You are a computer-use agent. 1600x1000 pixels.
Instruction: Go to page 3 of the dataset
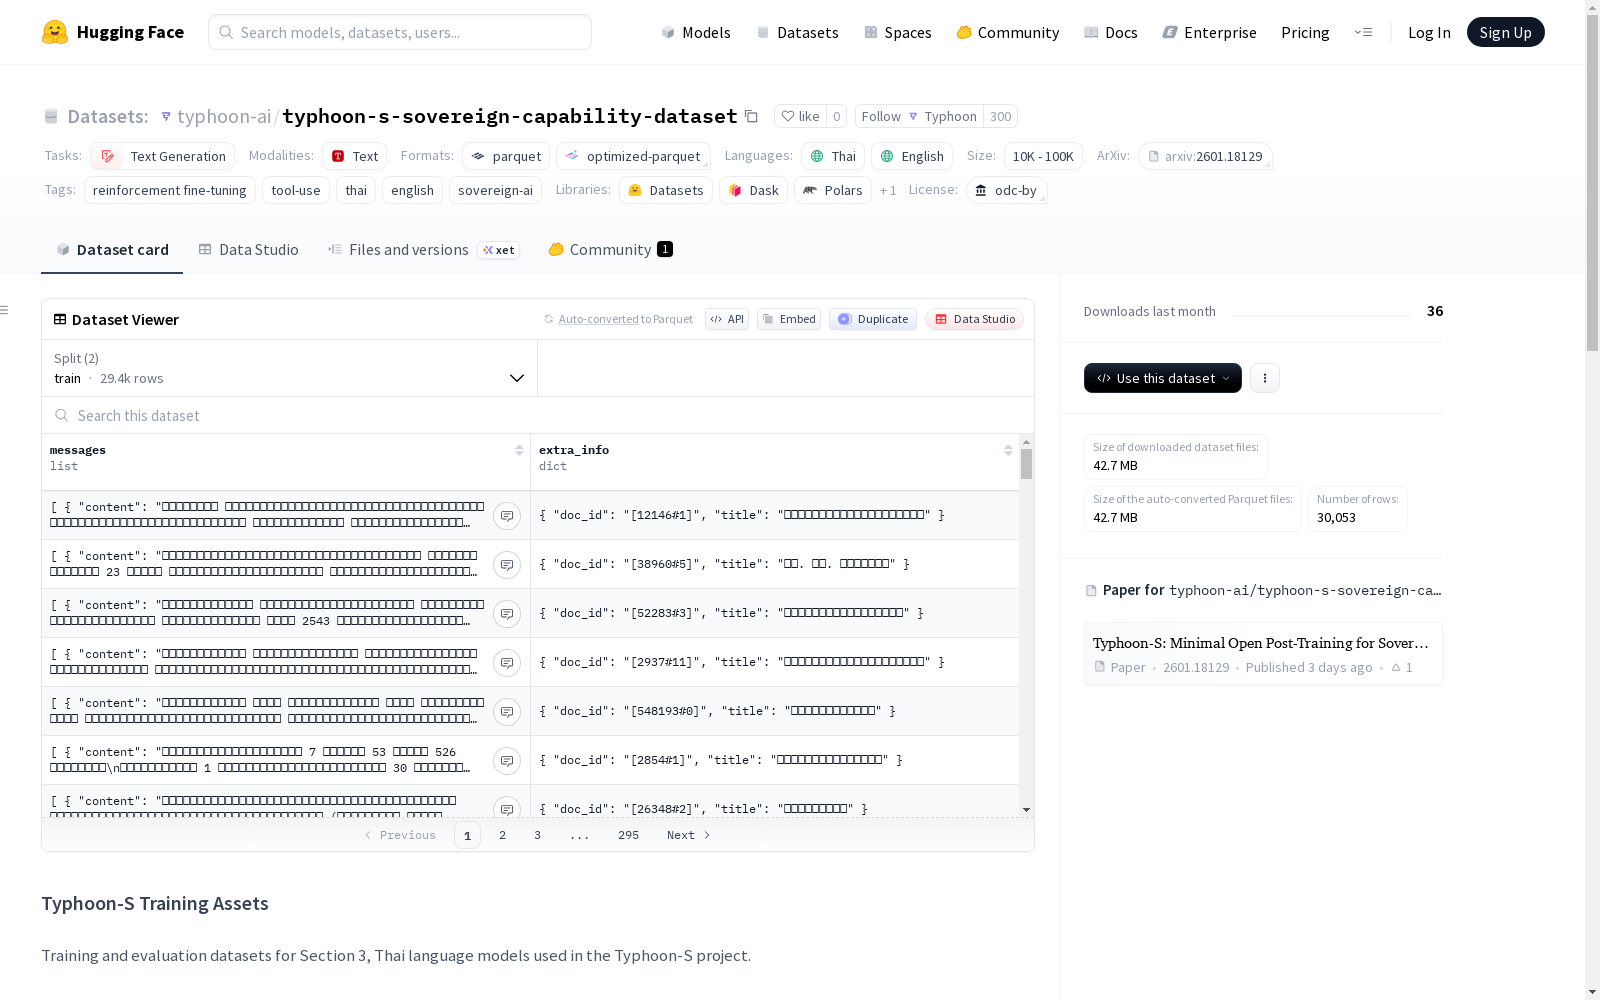pos(537,835)
